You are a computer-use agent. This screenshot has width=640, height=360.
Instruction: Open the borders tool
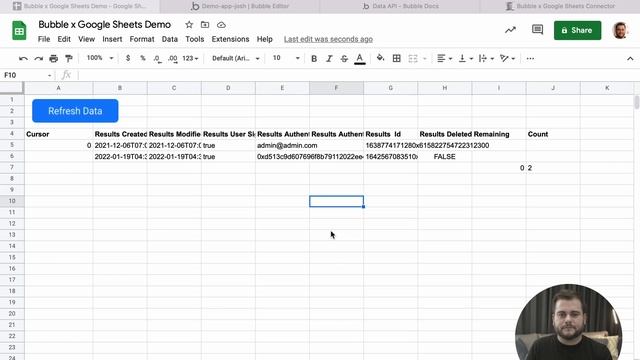[x=396, y=58]
